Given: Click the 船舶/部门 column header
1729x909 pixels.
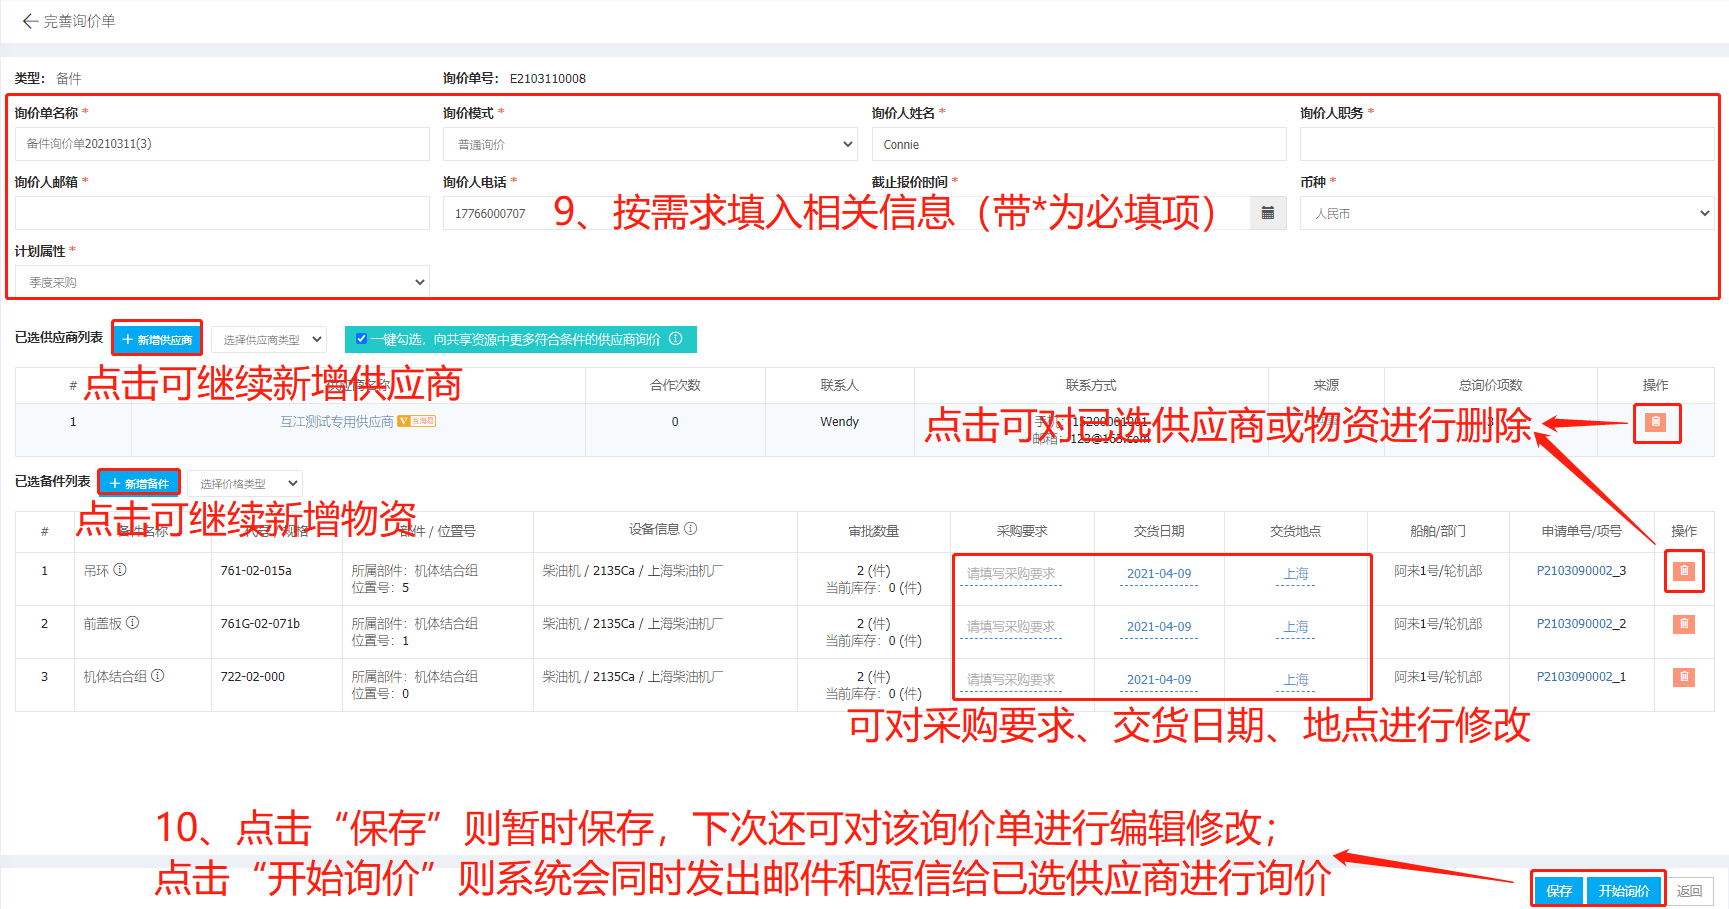Looking at the screenshot, I should coord(1438,531).
